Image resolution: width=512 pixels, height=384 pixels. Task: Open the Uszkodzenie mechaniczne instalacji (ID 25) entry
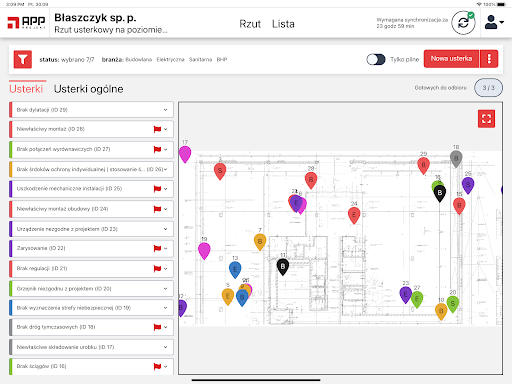click(x=91, y=189)
